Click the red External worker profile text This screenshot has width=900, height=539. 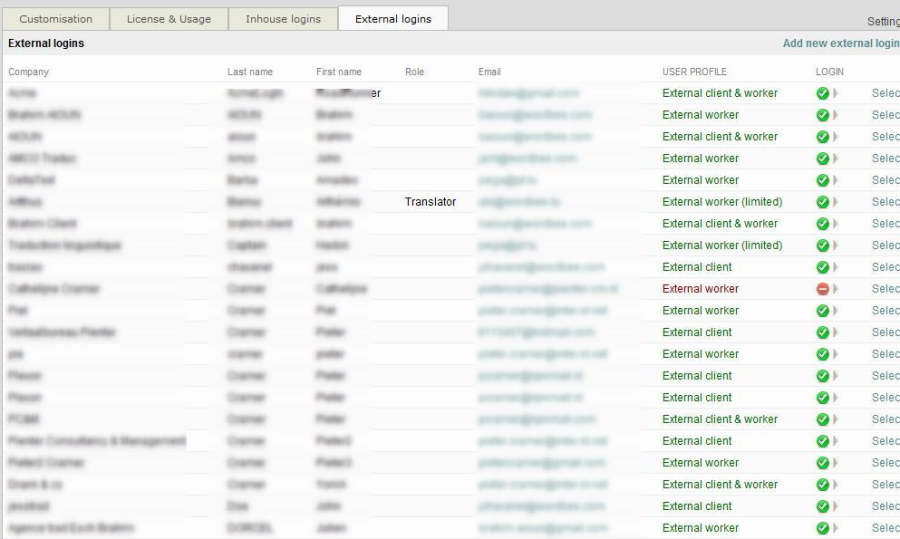pos(700,289)
